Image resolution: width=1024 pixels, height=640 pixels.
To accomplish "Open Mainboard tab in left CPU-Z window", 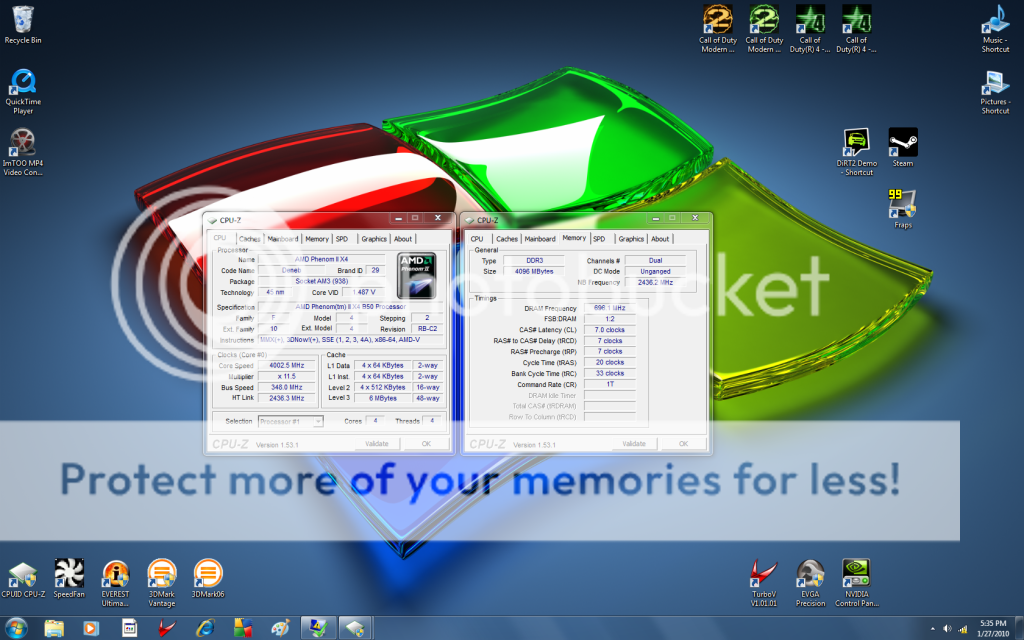I will click(283, 239).
